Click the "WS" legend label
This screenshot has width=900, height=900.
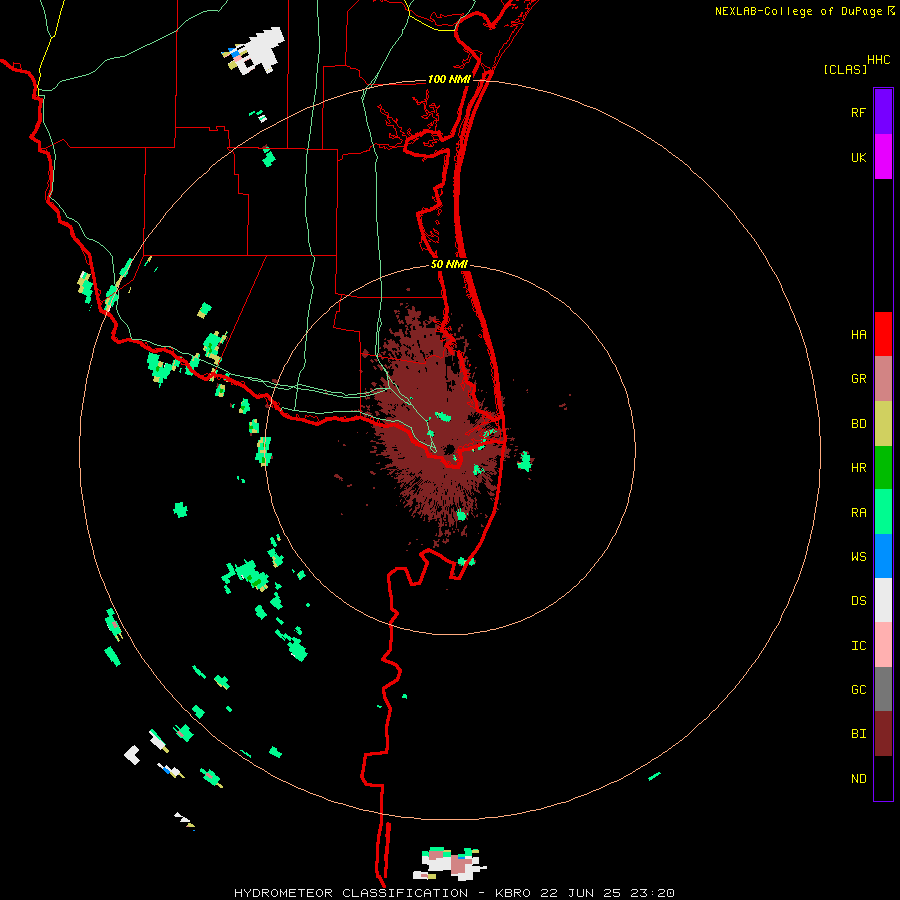pyautogui.click(x=858, y=557)
